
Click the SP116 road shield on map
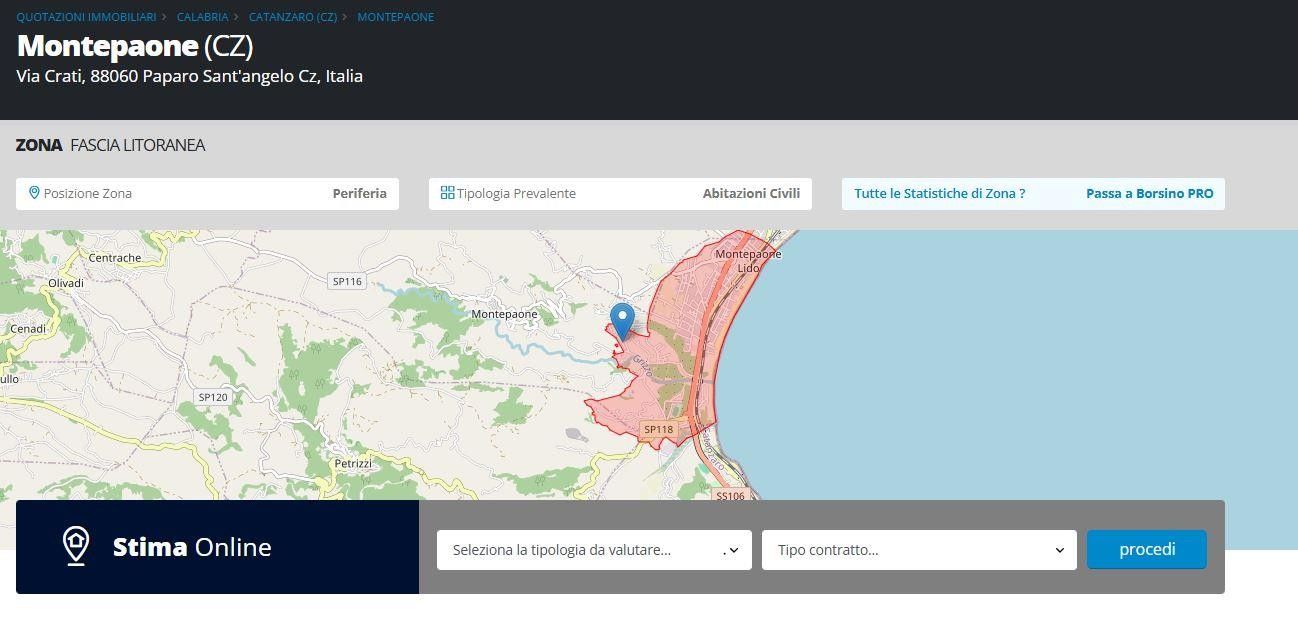tap(347, 282)
